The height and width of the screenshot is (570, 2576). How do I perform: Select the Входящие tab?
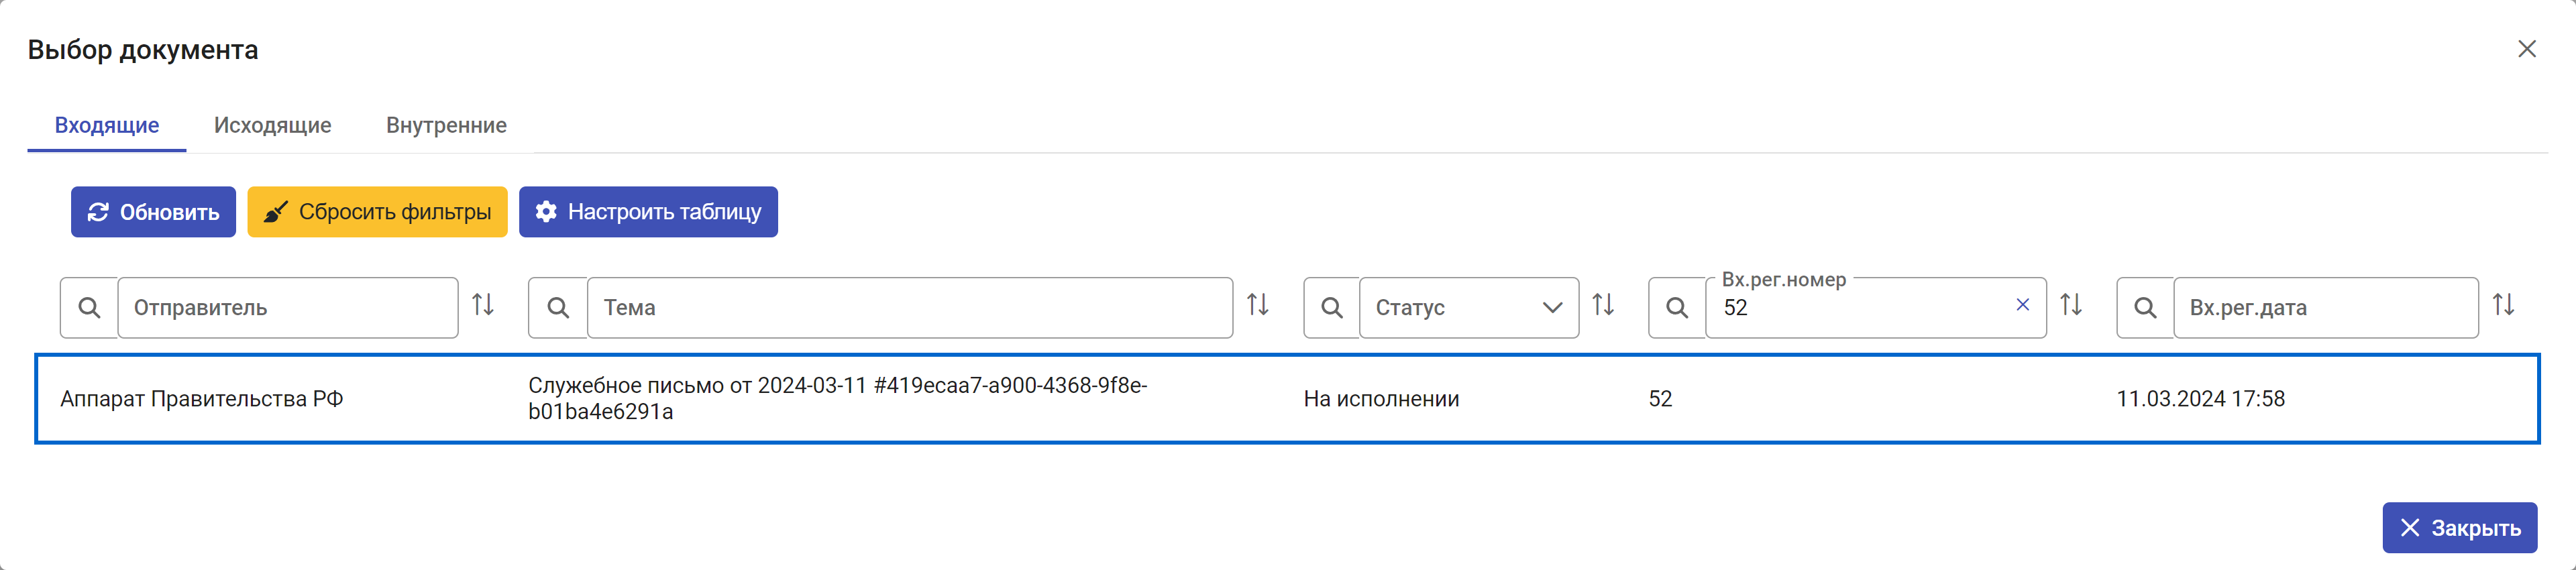pyautogui.click(x=107, y=125)
